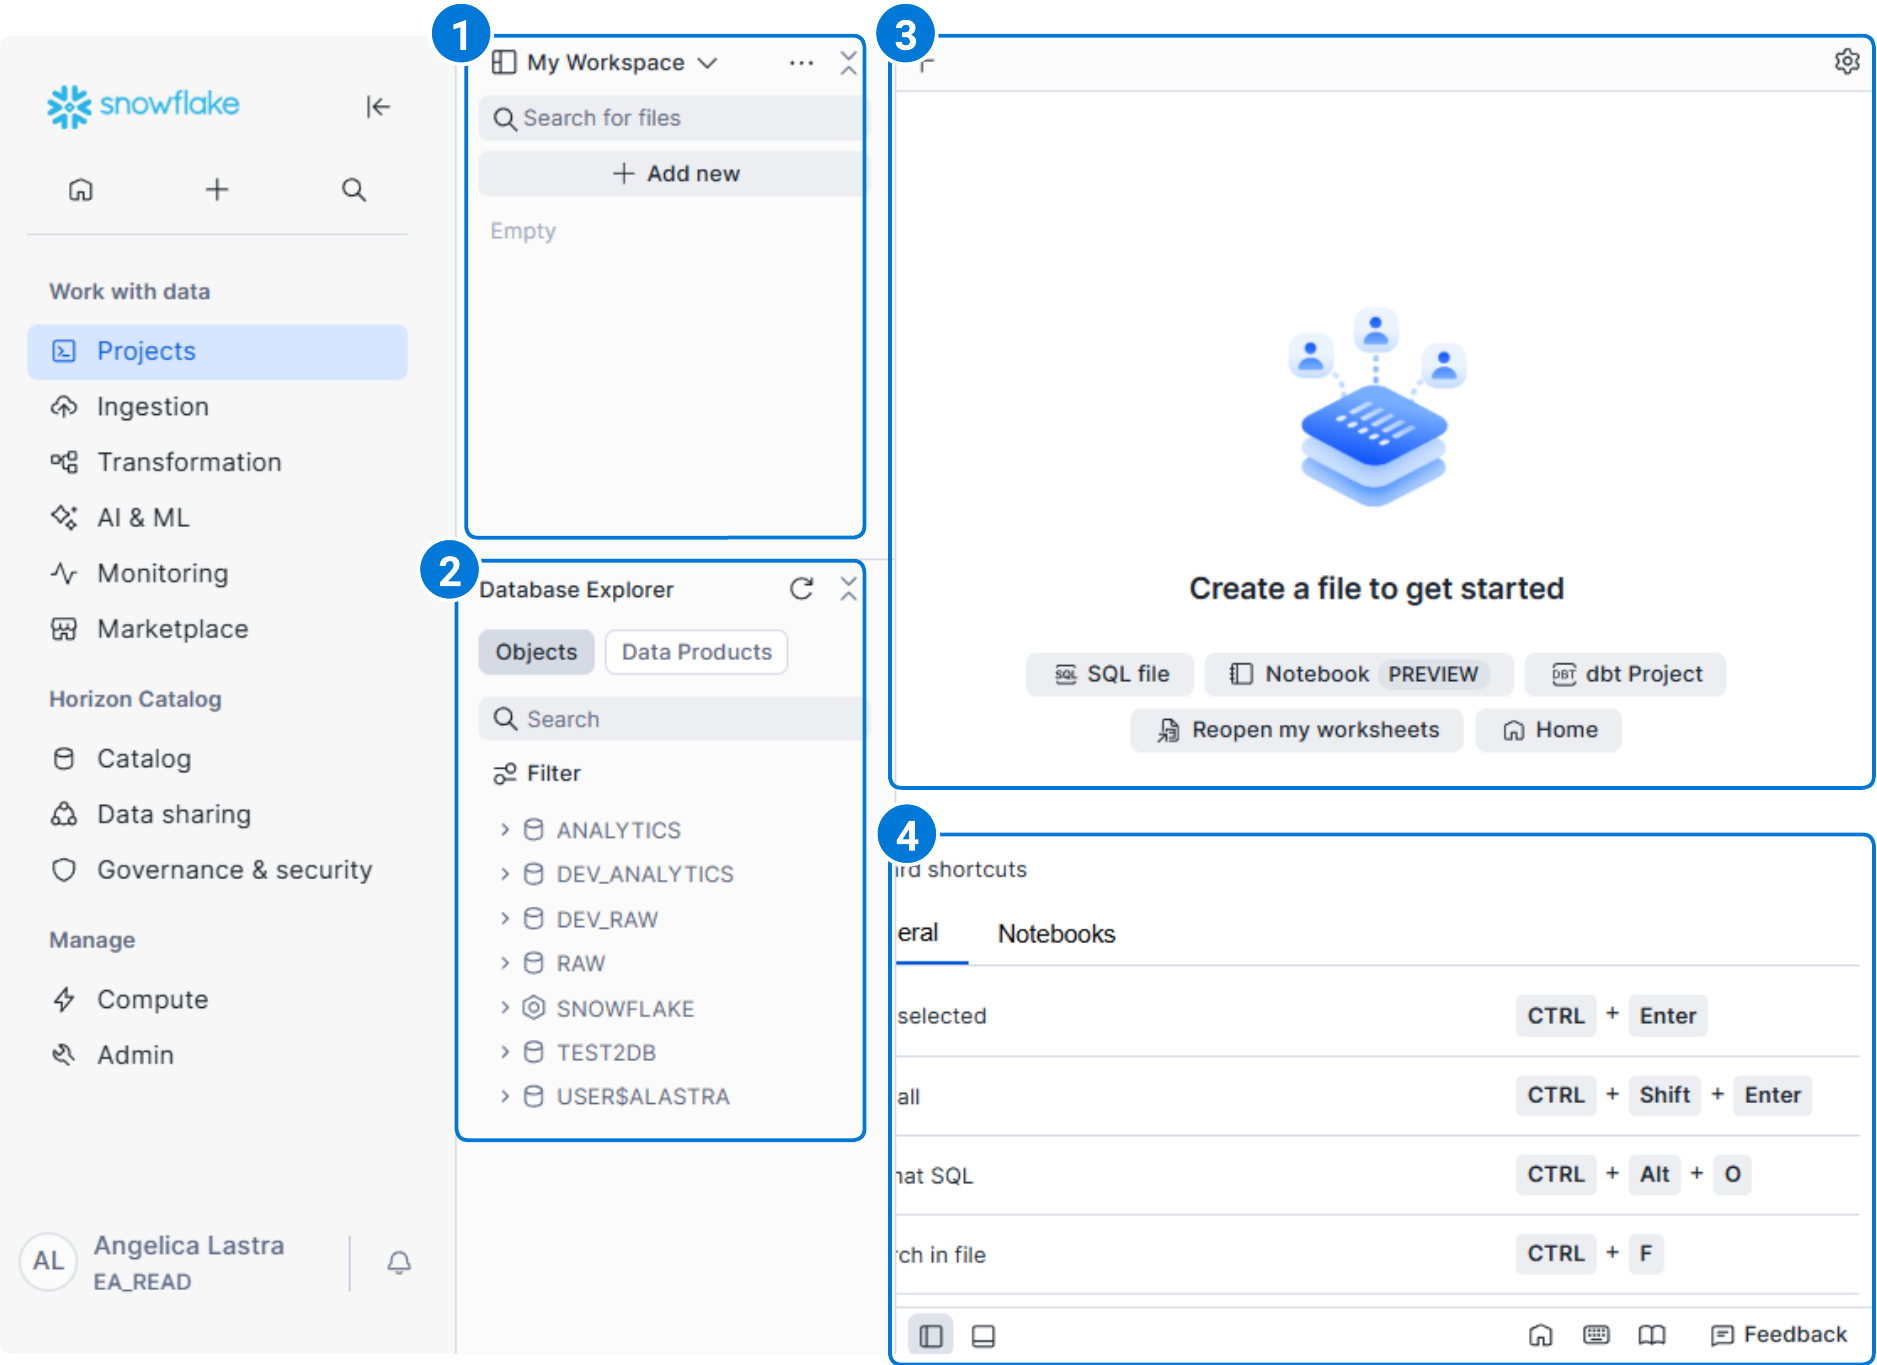Open Ingestion in the sidebar menu
This screenshot has width=1877, height=1365.
pyautogui.click(x=152, y=407)
